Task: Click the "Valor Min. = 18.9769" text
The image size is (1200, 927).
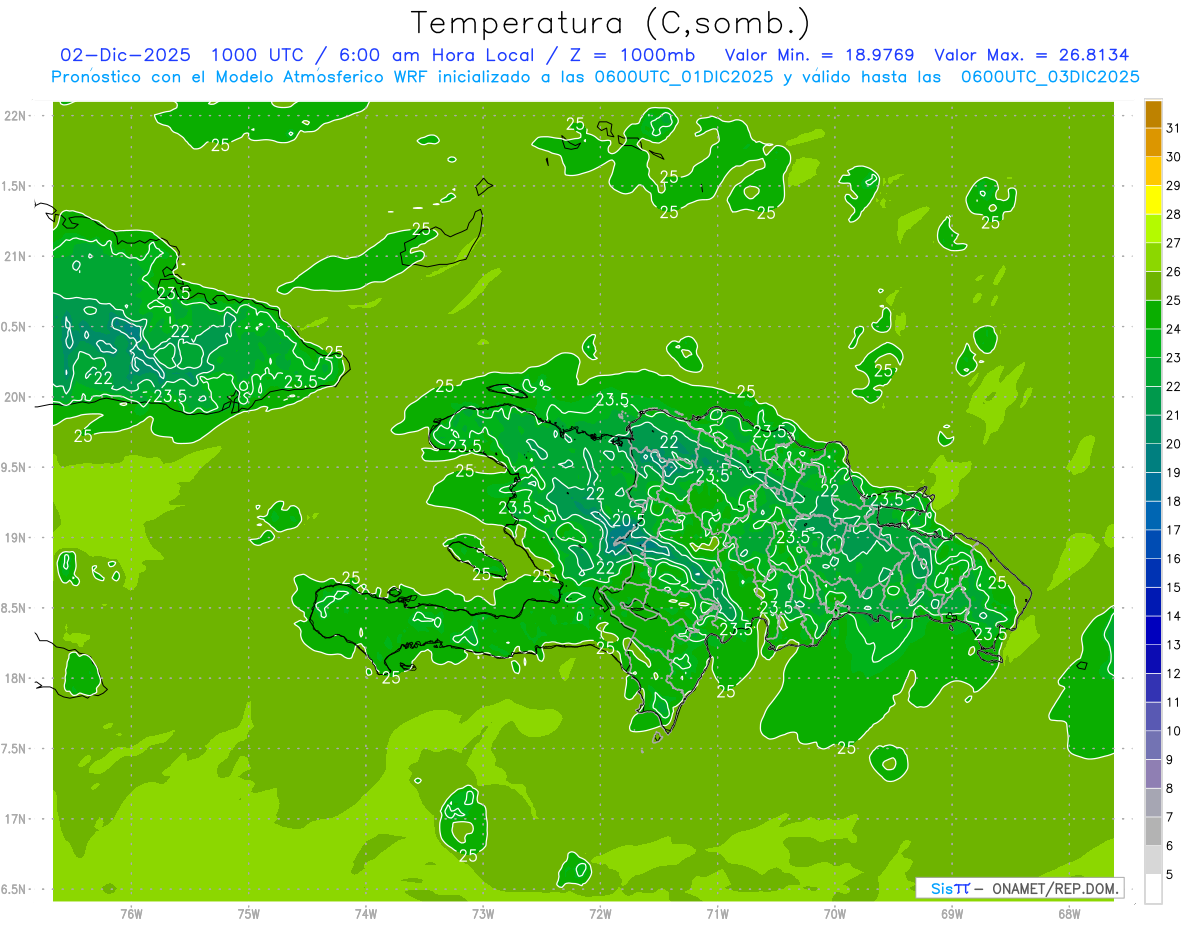Action: tap(822, 55)
